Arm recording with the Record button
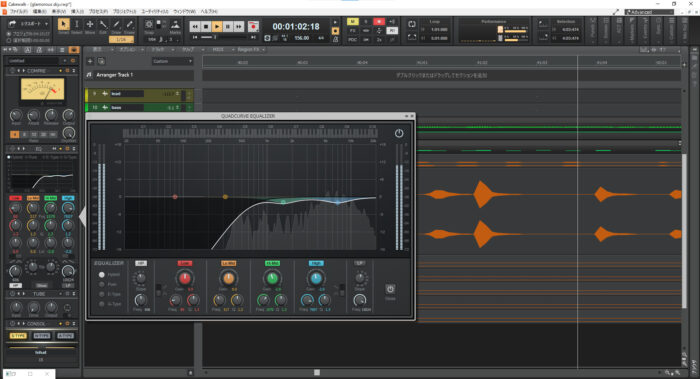The height and width of the screenshot is (379, 700). (x=253, y=27)
